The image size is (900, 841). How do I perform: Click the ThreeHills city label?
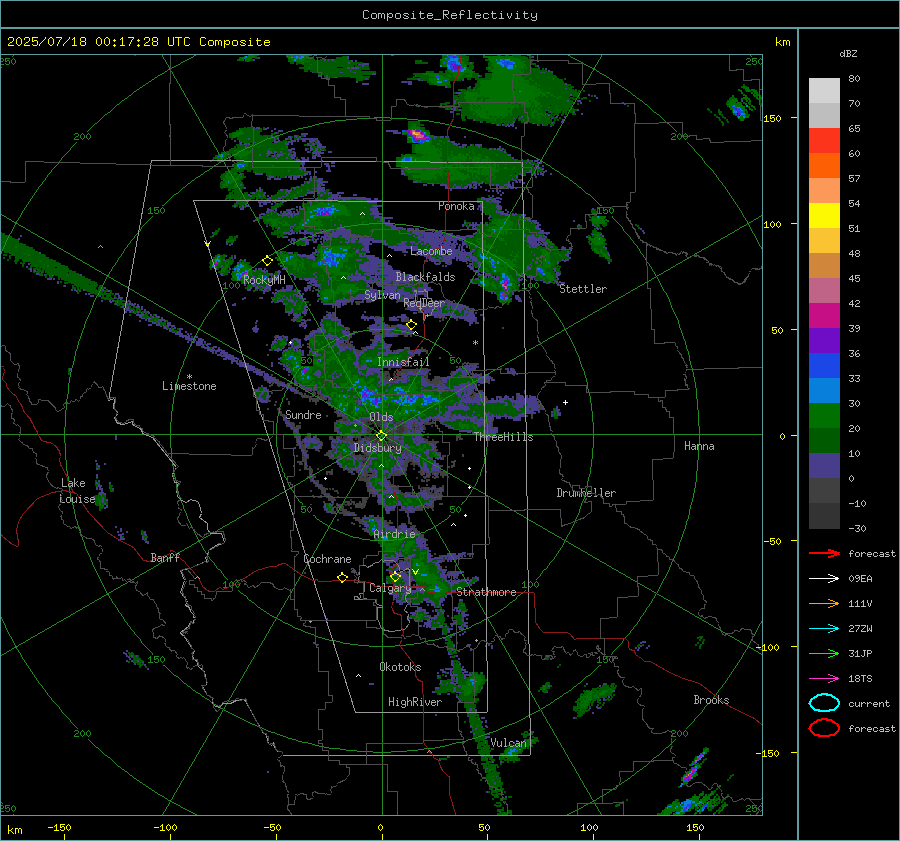pos(503,437)
